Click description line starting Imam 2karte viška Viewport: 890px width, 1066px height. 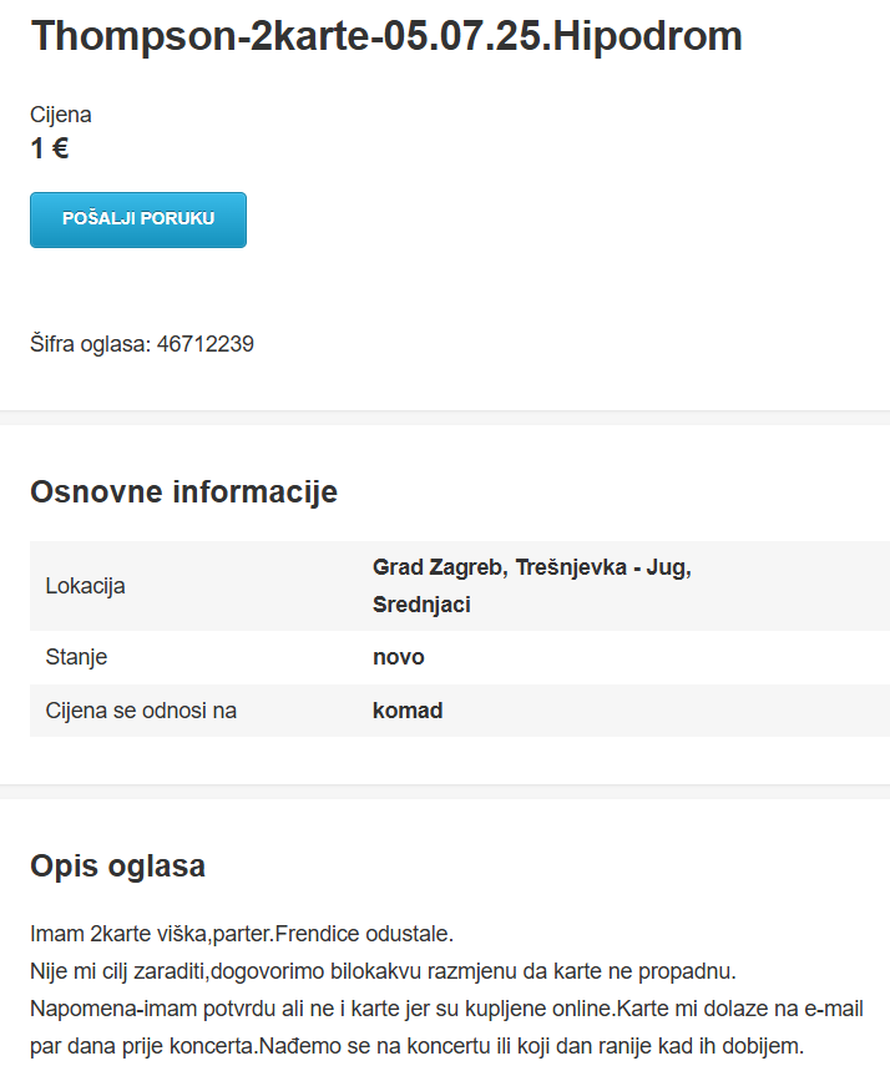coord(241,933)
